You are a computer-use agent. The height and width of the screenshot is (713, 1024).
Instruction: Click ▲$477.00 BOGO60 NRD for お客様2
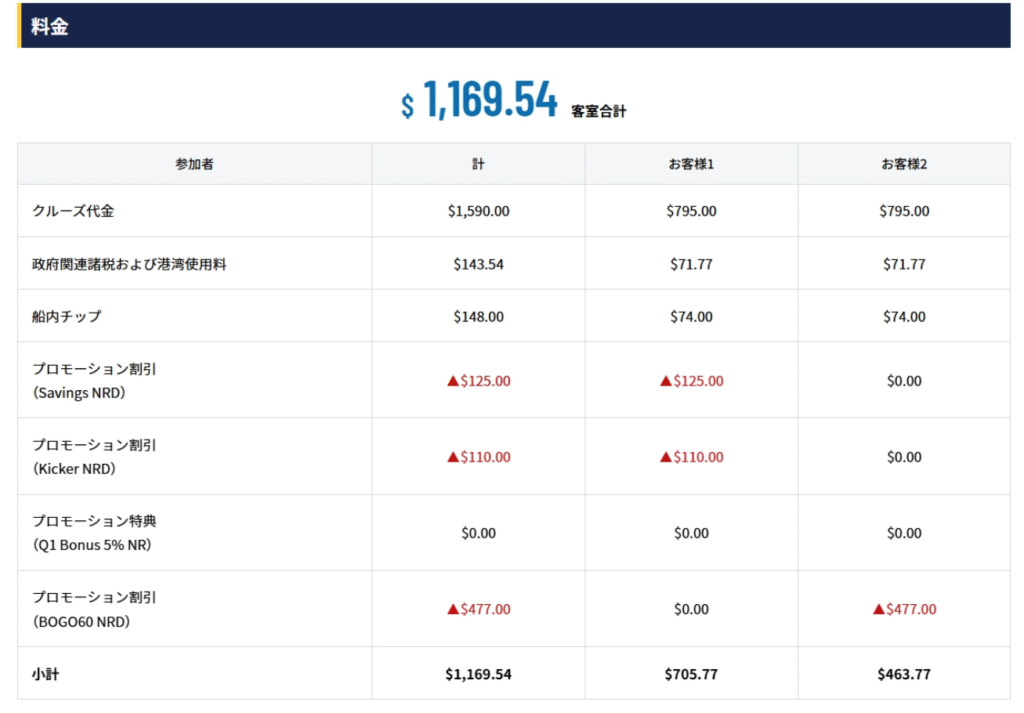click(x=904, y=609)
